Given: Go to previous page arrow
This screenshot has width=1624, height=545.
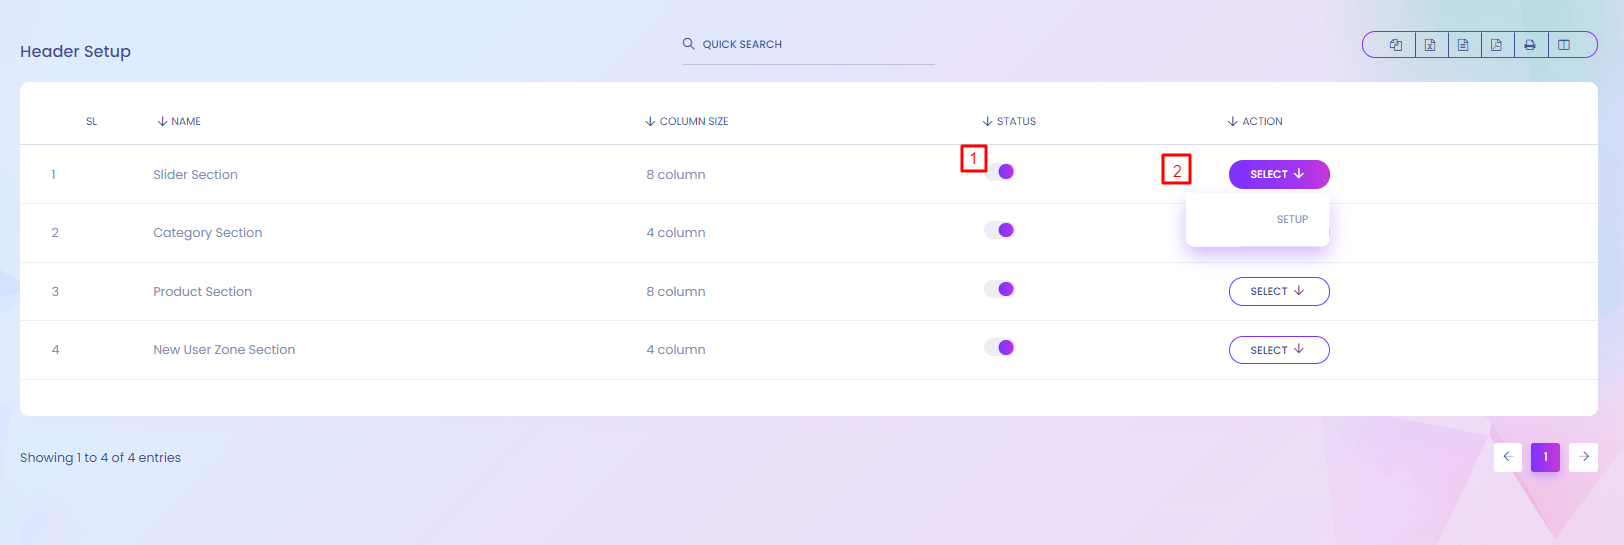Looking at the screenshot, I should 1507,457.
